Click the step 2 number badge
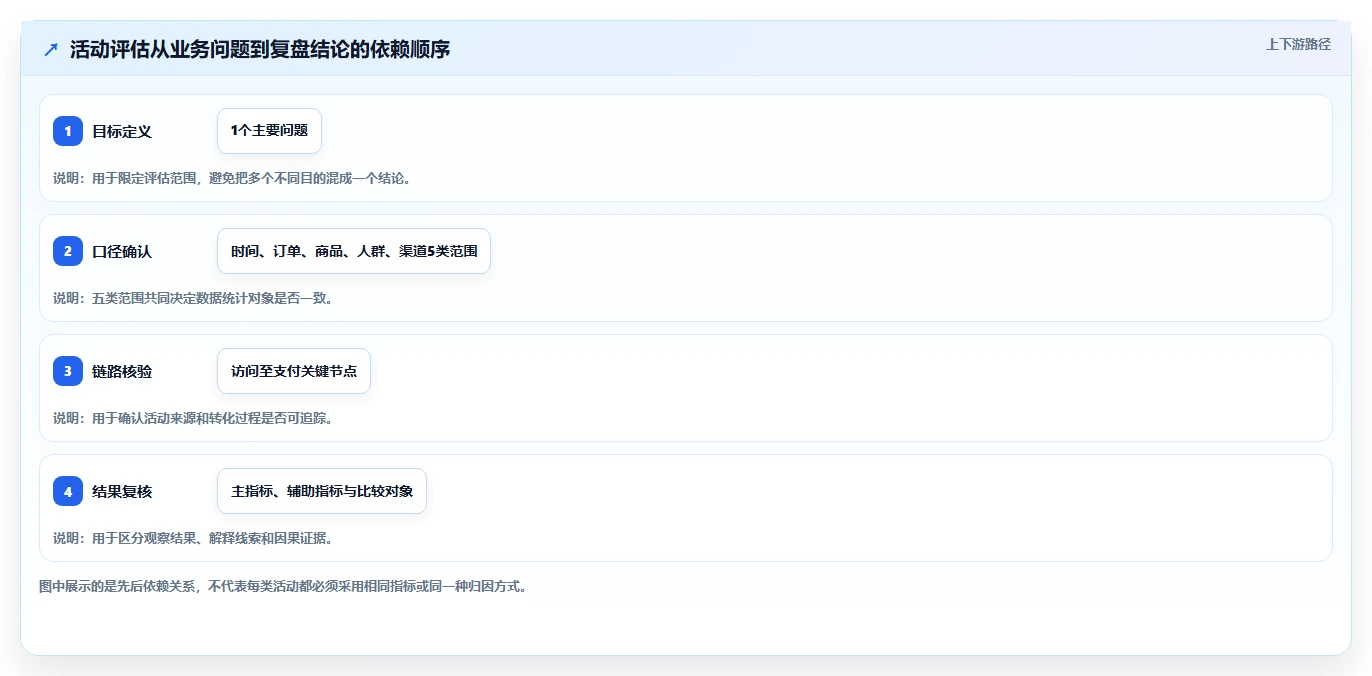1372x676 pixels. coord(68,251)
